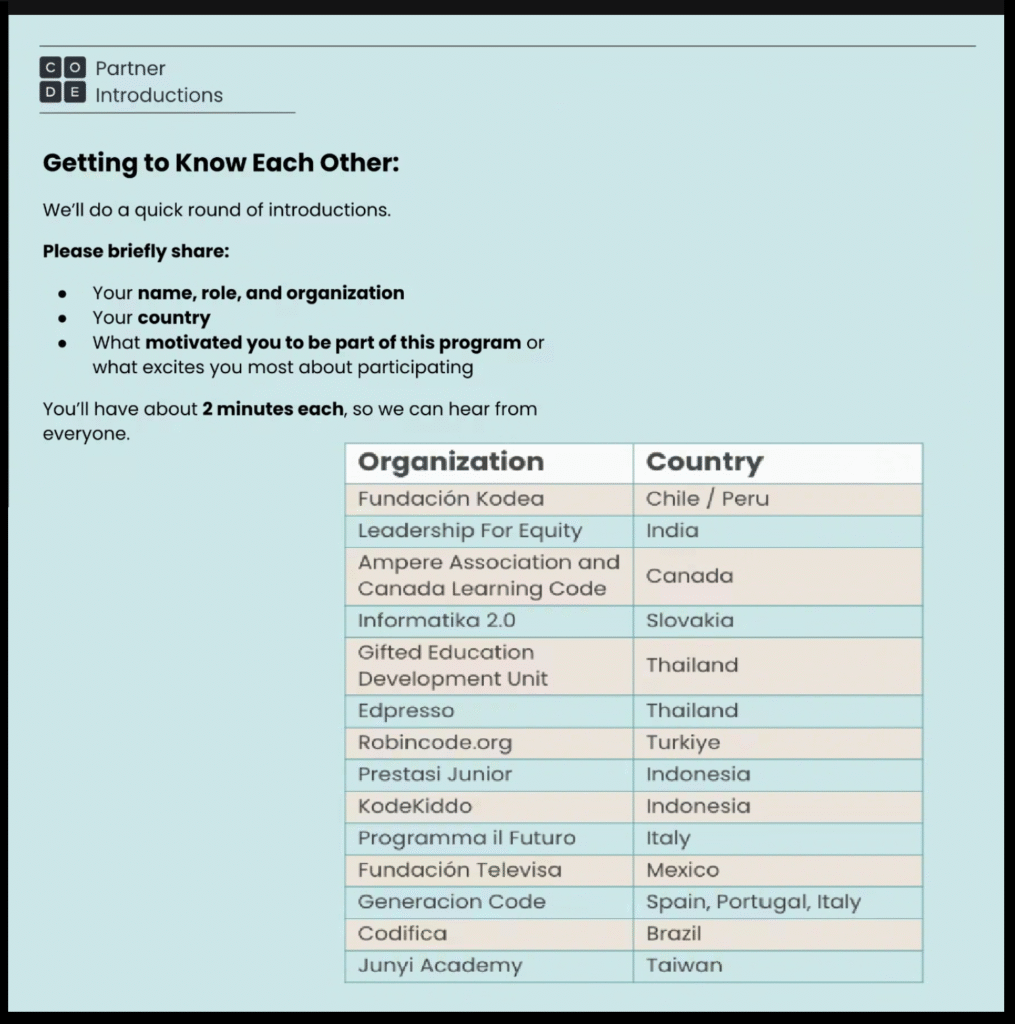Click the Fundación Televisa cell

point(460,870)
